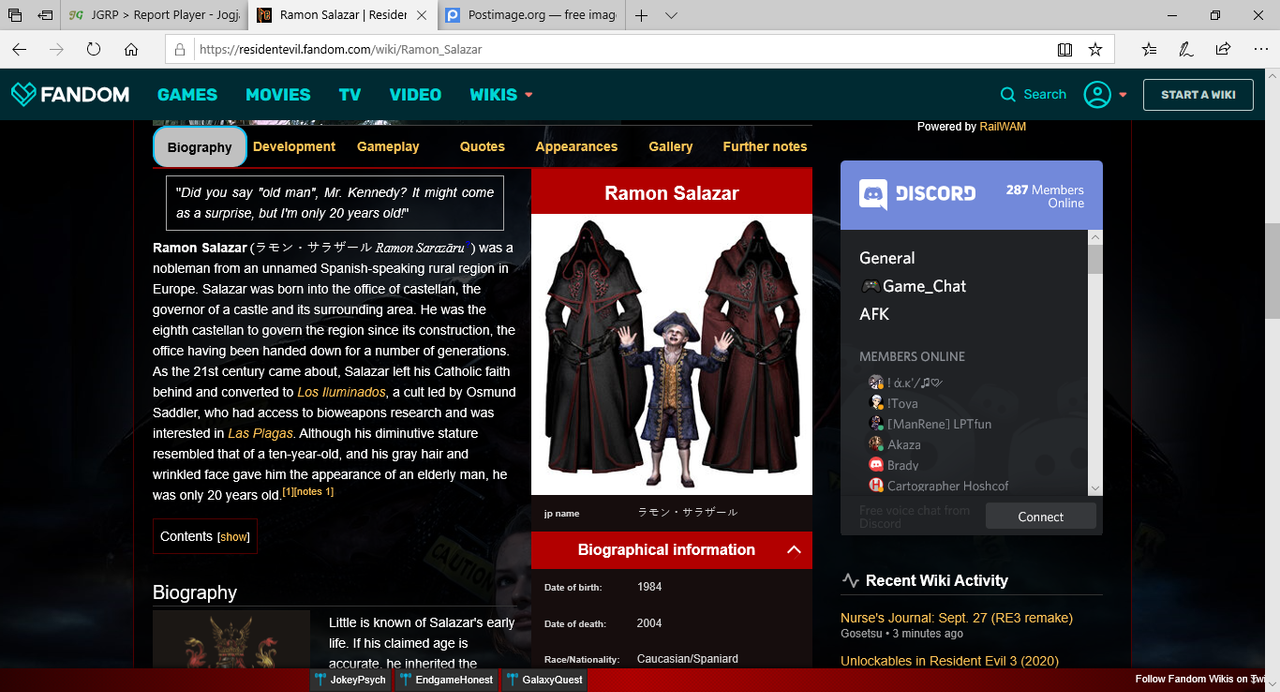Open a new browser tab
The image size is (1280, 692).
tap(641, 15)
